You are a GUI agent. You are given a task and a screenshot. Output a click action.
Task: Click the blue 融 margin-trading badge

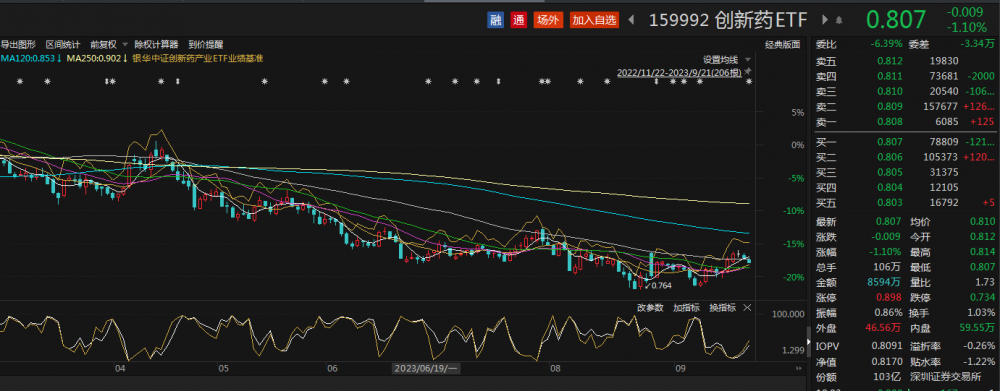point(496,20)
